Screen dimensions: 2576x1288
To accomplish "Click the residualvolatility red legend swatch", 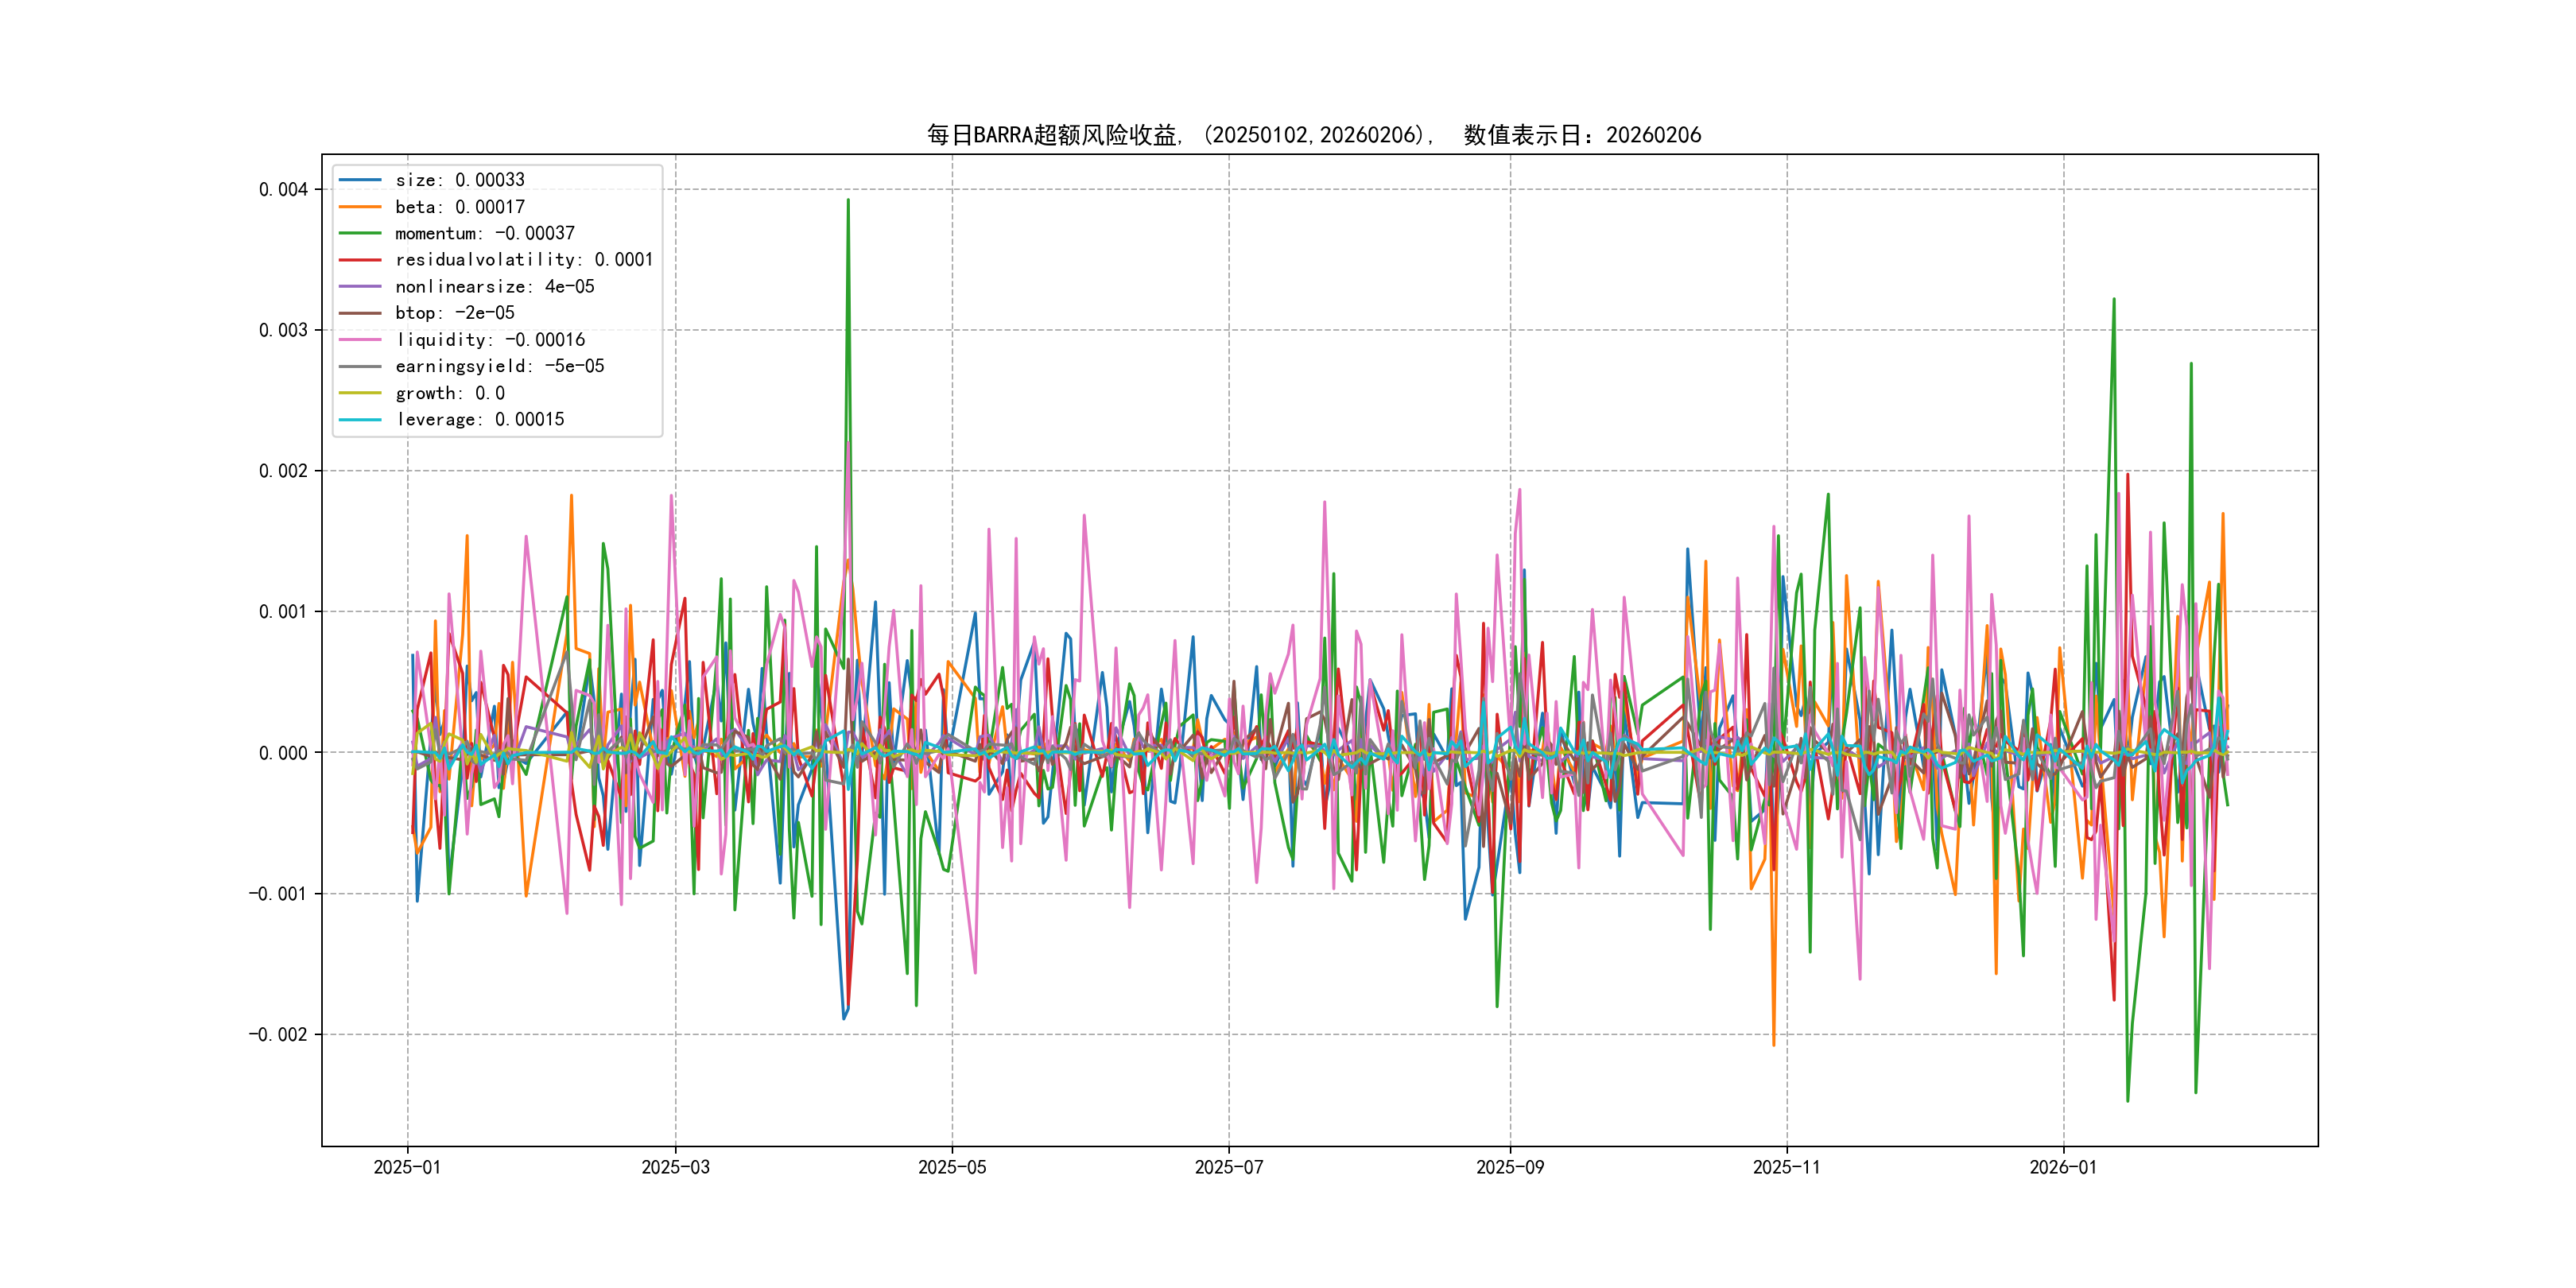I will [360, 260].
